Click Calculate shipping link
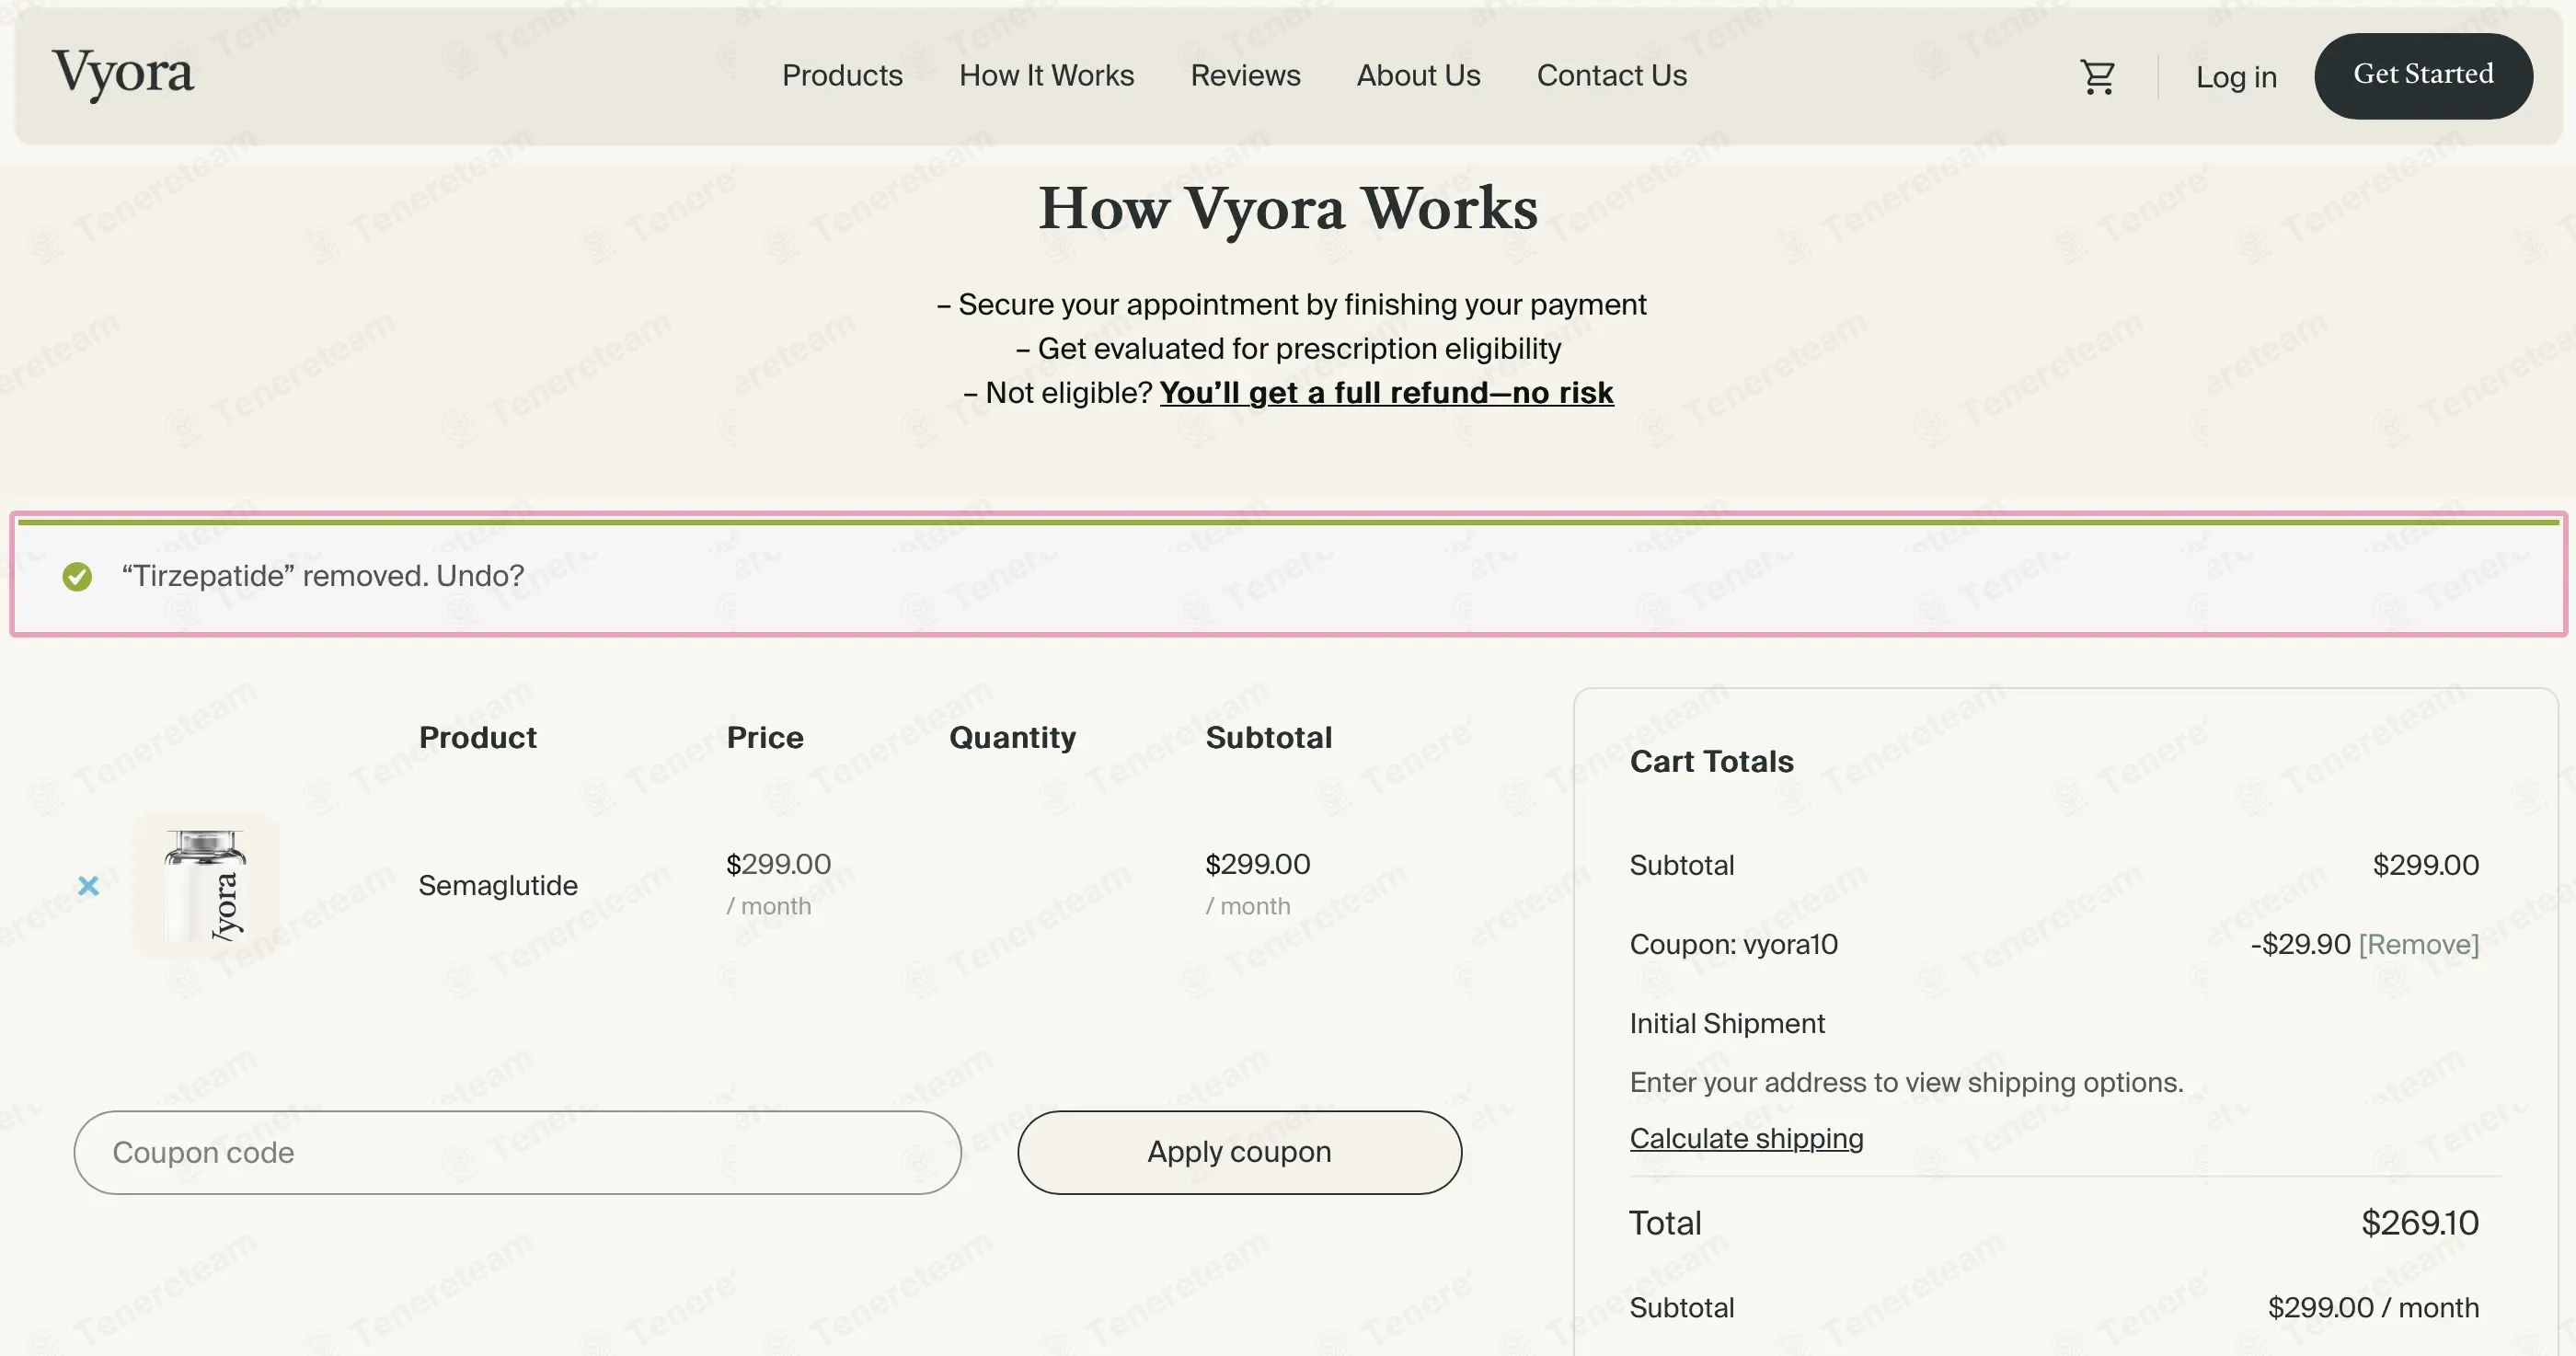Screen dimensions: 2576x1356 [1746, 1139]
